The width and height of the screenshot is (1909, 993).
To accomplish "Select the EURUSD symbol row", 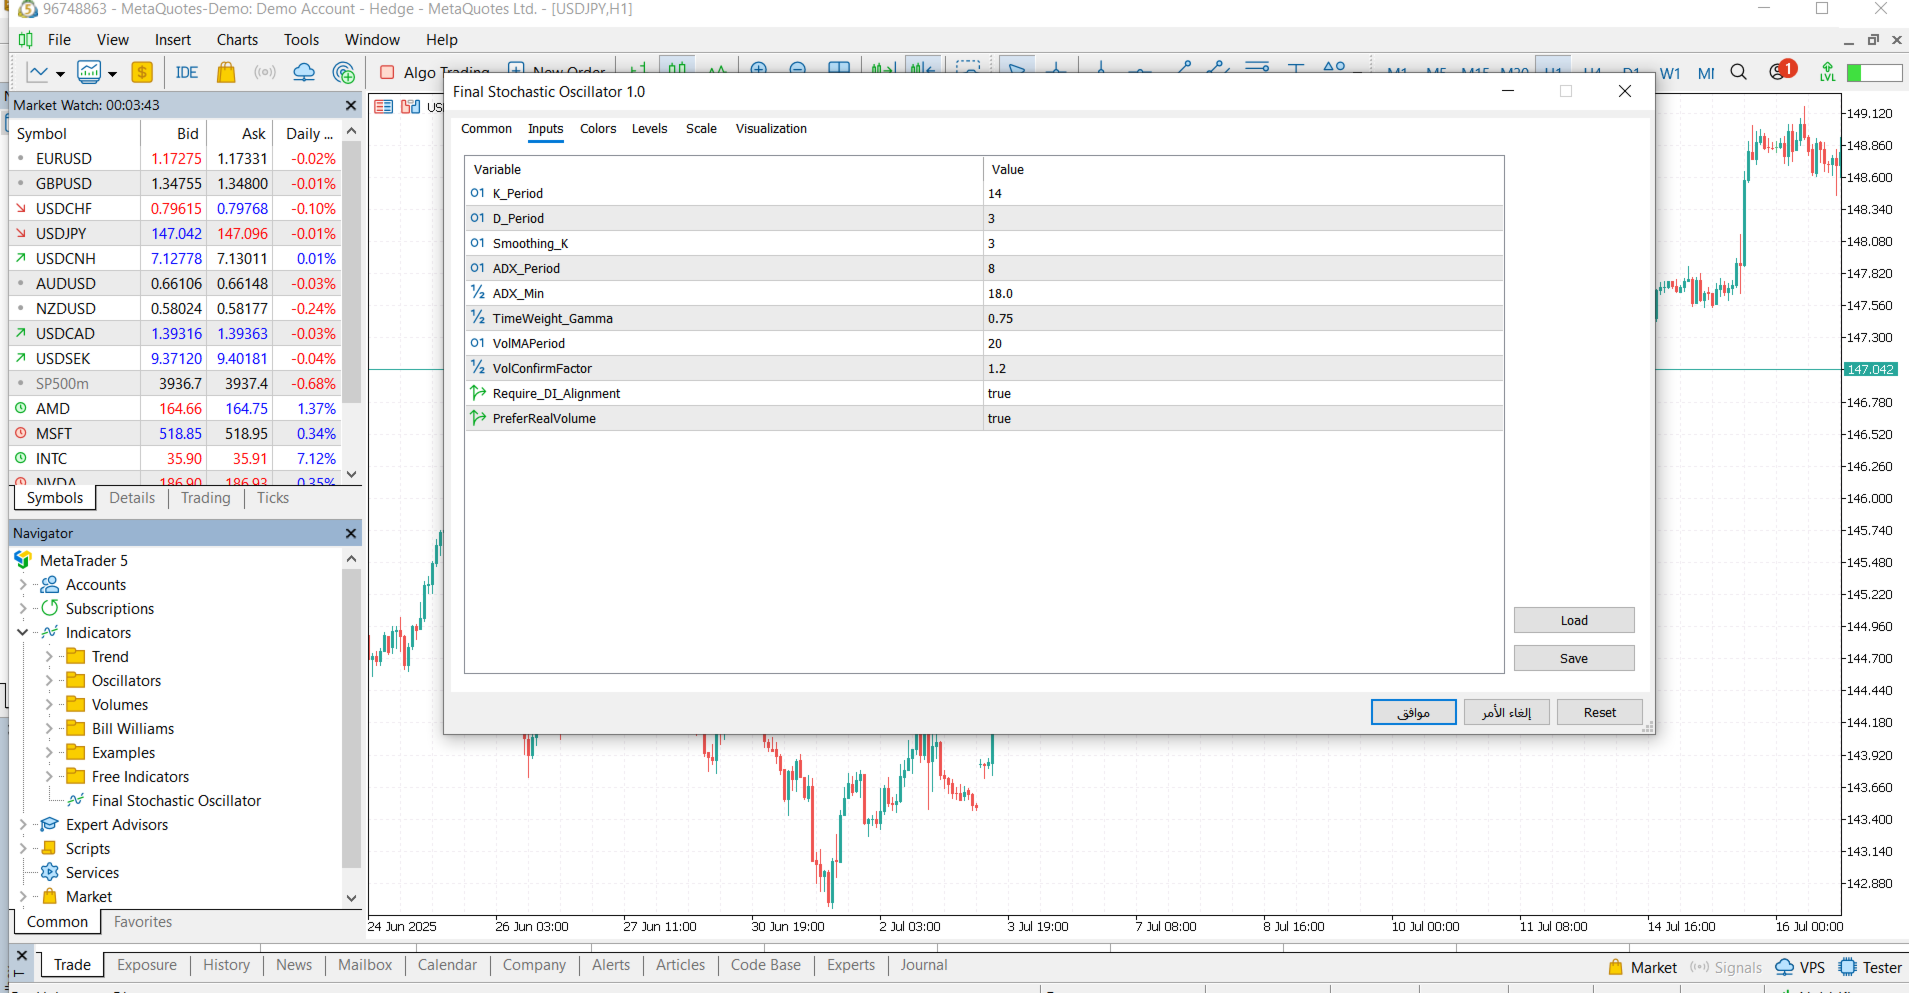I will (x=176, y=158).
